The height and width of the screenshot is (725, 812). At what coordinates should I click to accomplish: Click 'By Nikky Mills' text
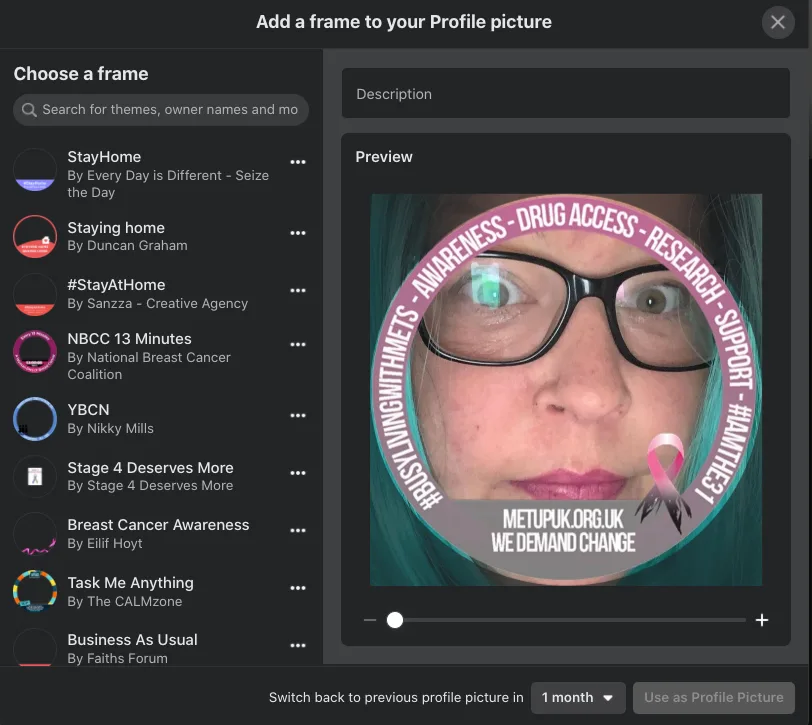(110, 428)
